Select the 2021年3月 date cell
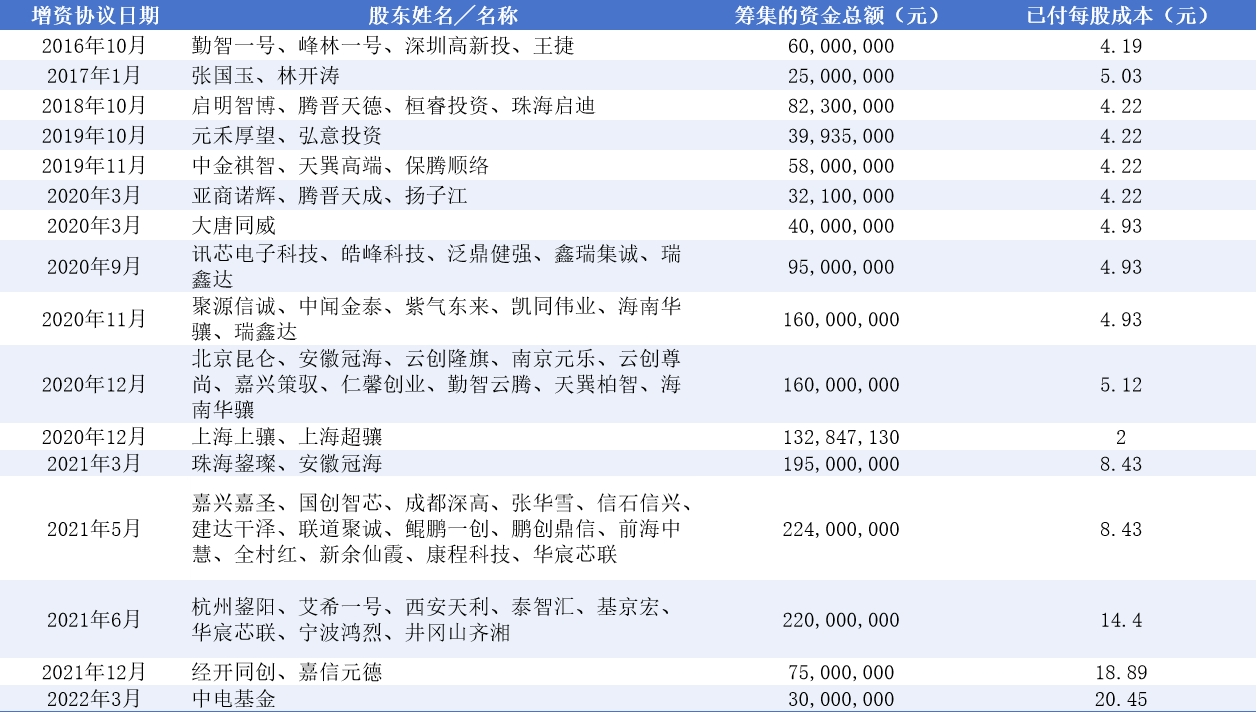The width and height of the screenshot is (1257, 713). pyautogui.click(x=94, y=464)
